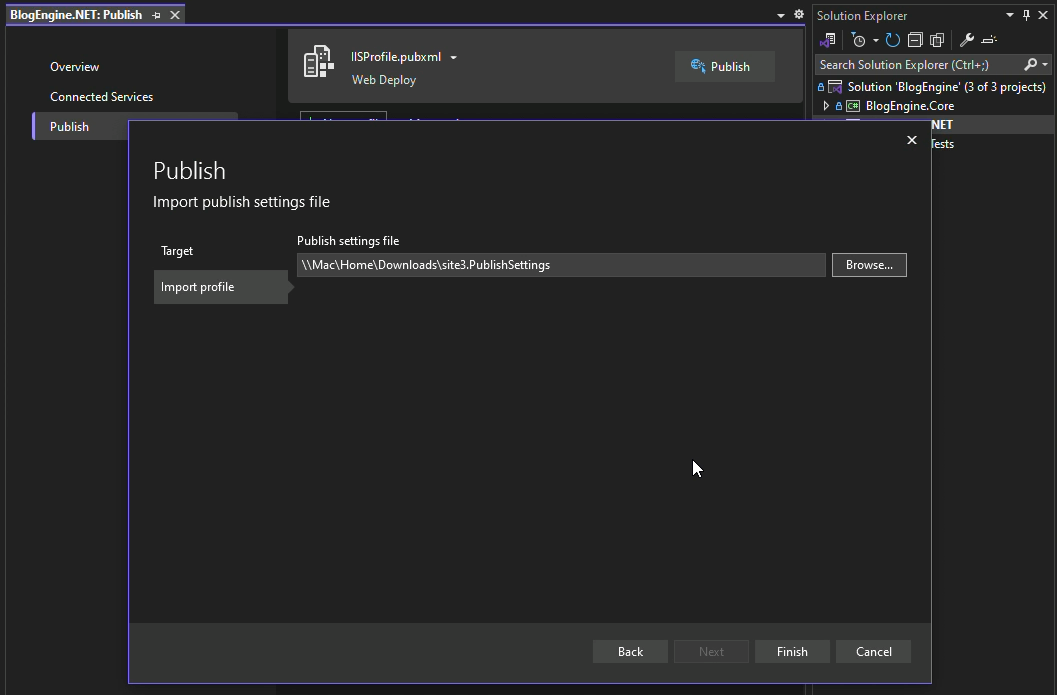1057x695 pixels.
Task: Toggle Show All Files in Solution Explorer
Action: point(937,40)
